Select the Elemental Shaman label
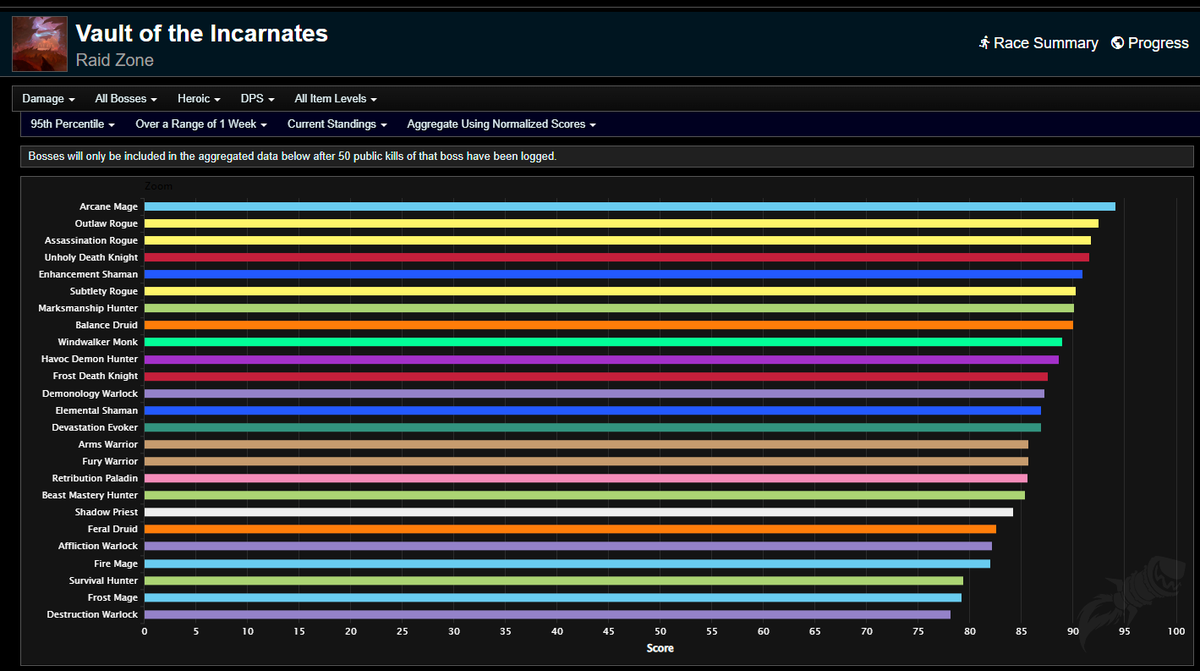Screen dimensions: 1200x671 click(98, 410)
